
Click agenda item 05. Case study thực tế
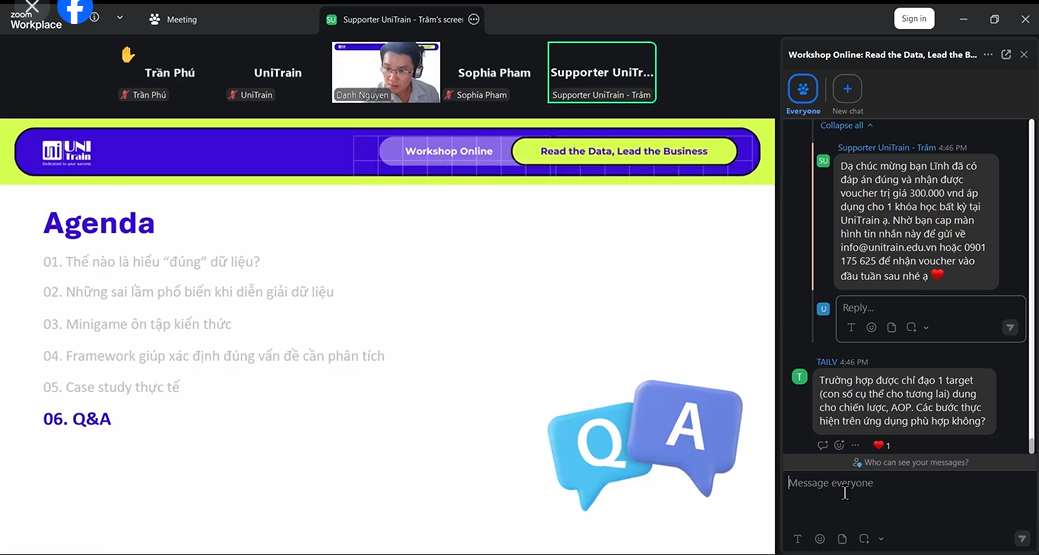click(x=111, y=387)
